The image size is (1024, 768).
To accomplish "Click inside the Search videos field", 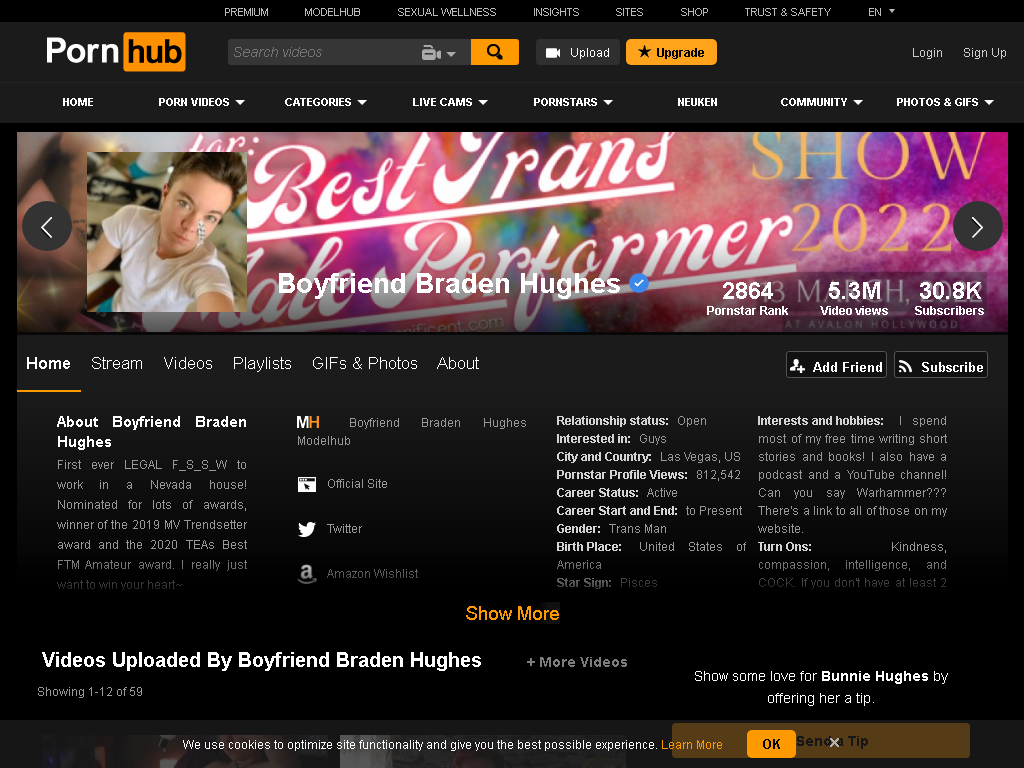I will tap(323, 52).
